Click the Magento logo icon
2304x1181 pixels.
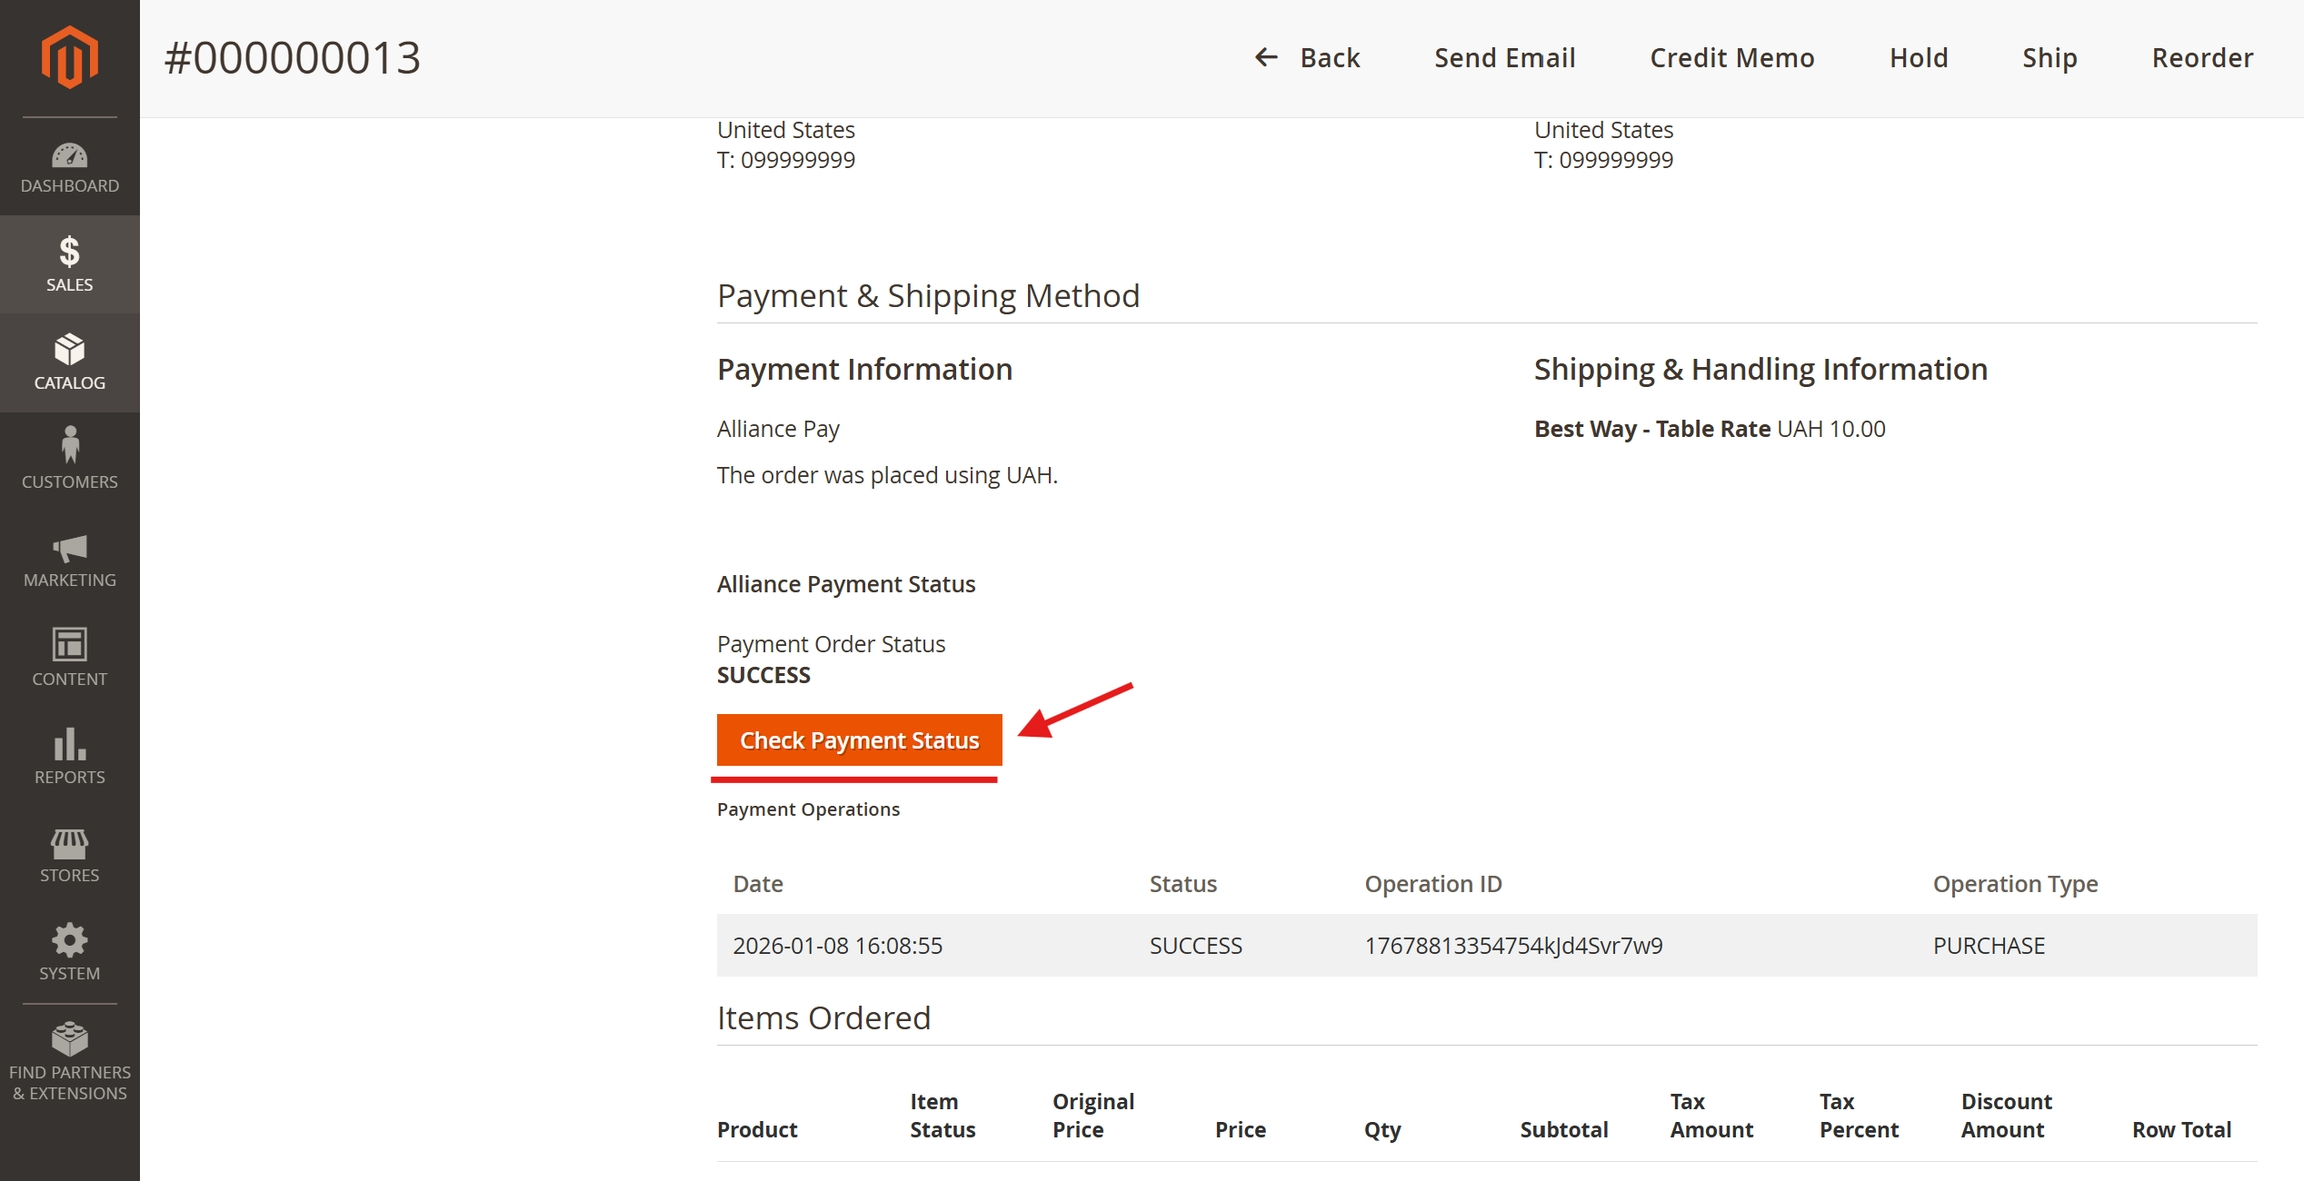tap(69, 57)
